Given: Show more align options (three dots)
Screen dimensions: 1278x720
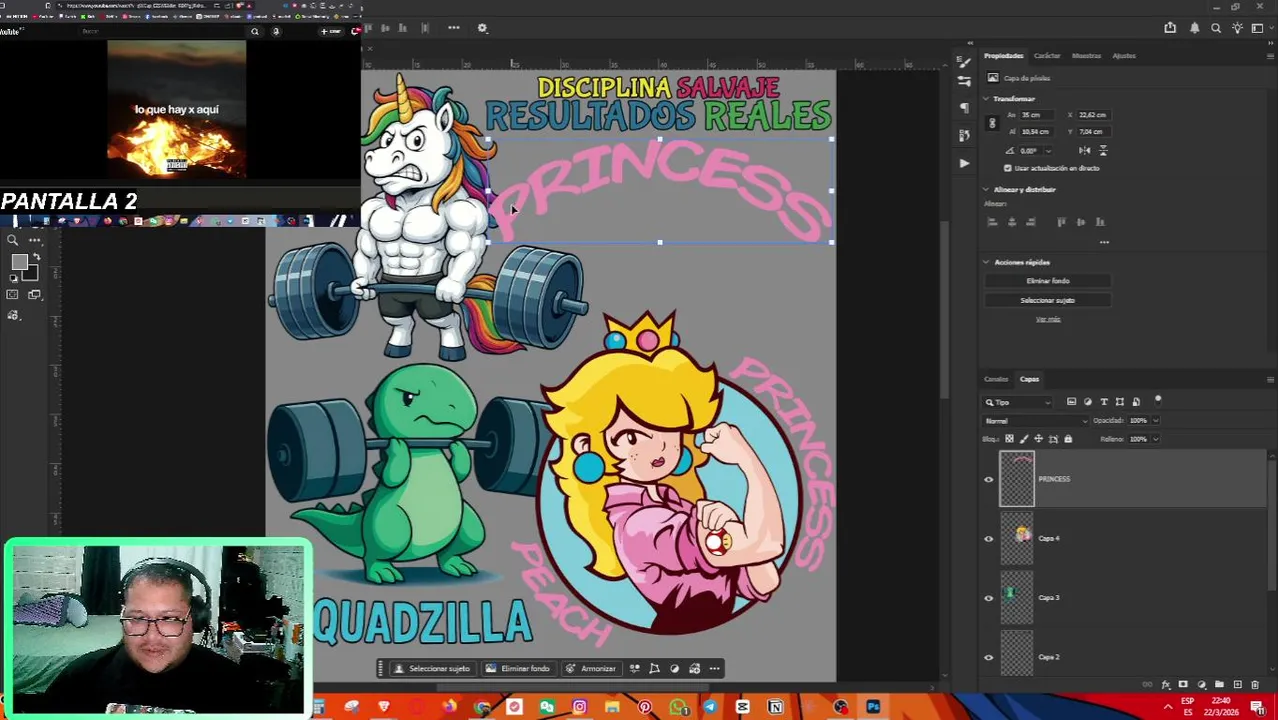Looking at the screenshot, I should pos(1104,242).
